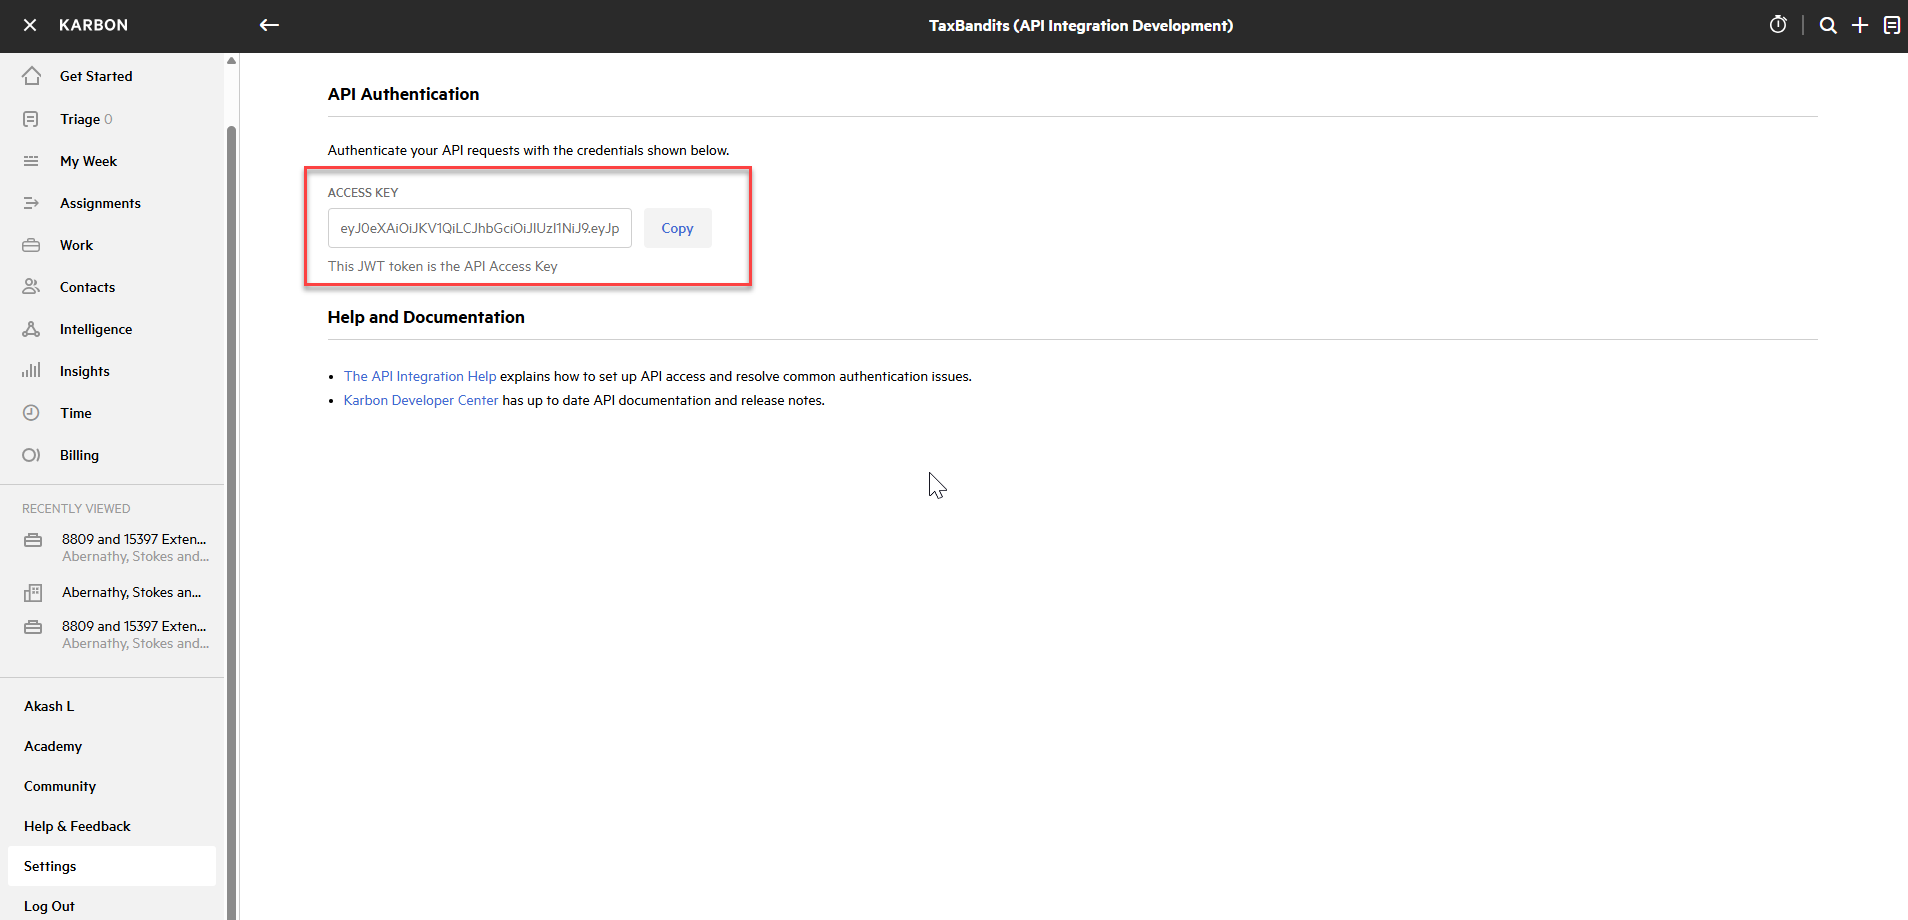Click the Intelligence icon
The image size is (1908, 920).
[x=31, y=329]
